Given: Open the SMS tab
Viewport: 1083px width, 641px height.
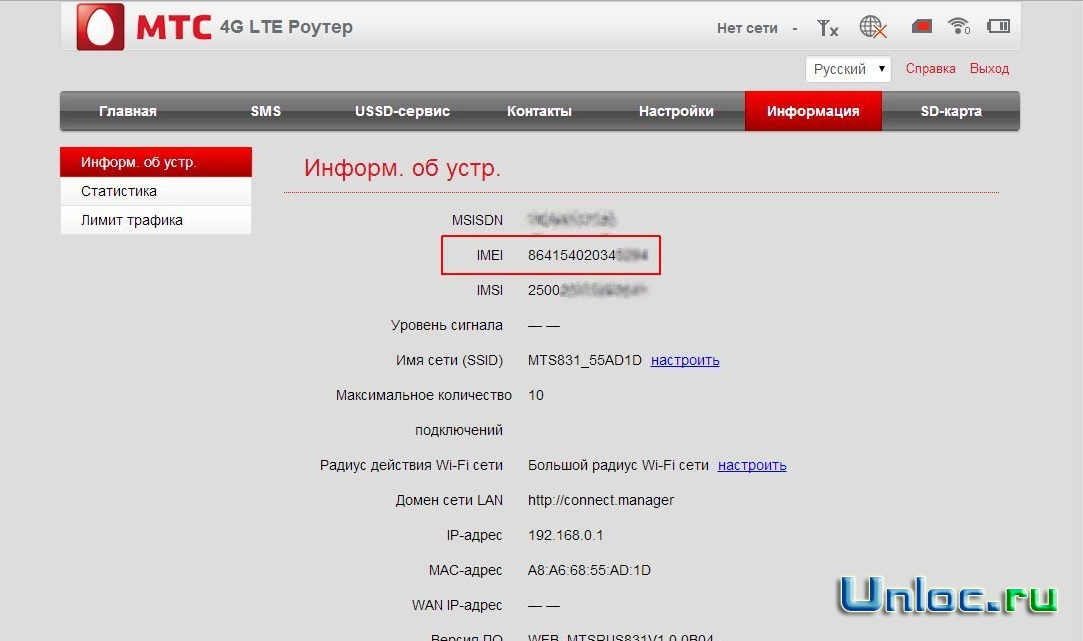Looking at the screenshot, I should (265, 111).
